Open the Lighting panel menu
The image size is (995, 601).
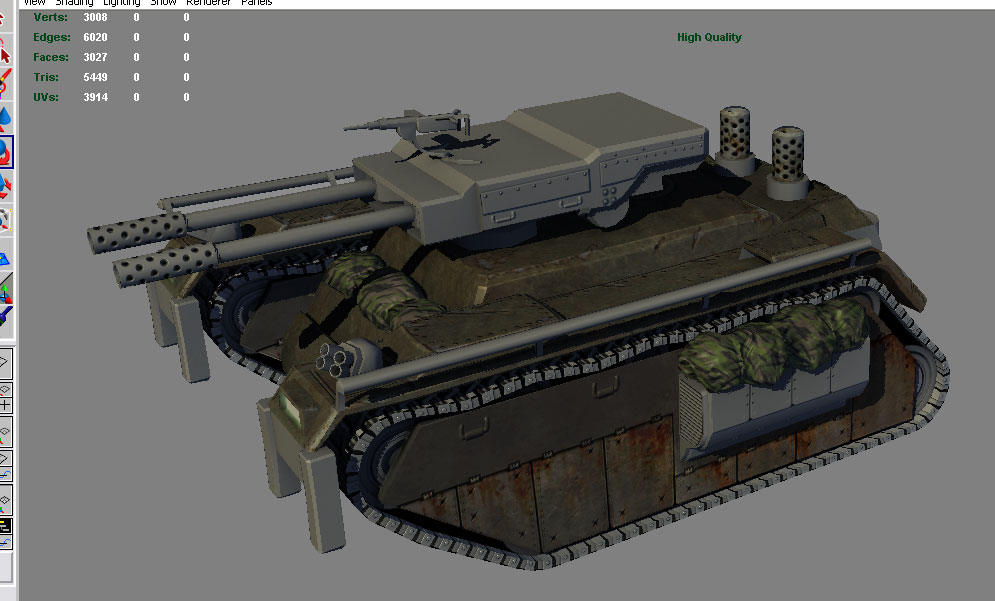point(122,3)
